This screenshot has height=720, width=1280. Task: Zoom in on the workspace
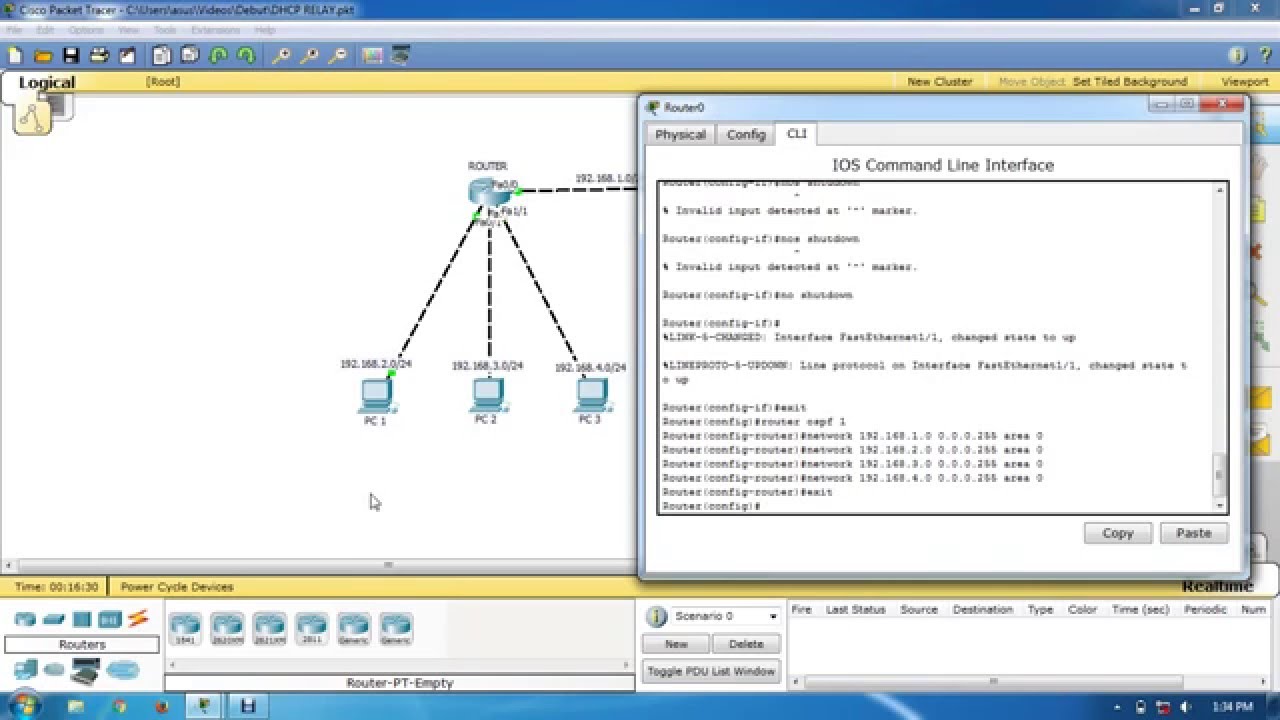pos(282,56)
